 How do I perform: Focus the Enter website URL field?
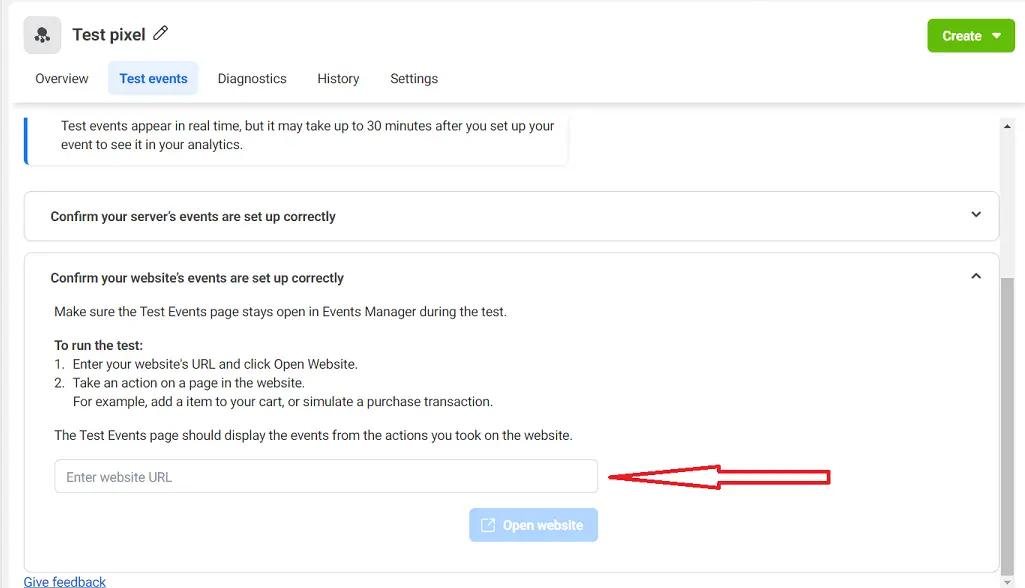(x=326, y=477)
